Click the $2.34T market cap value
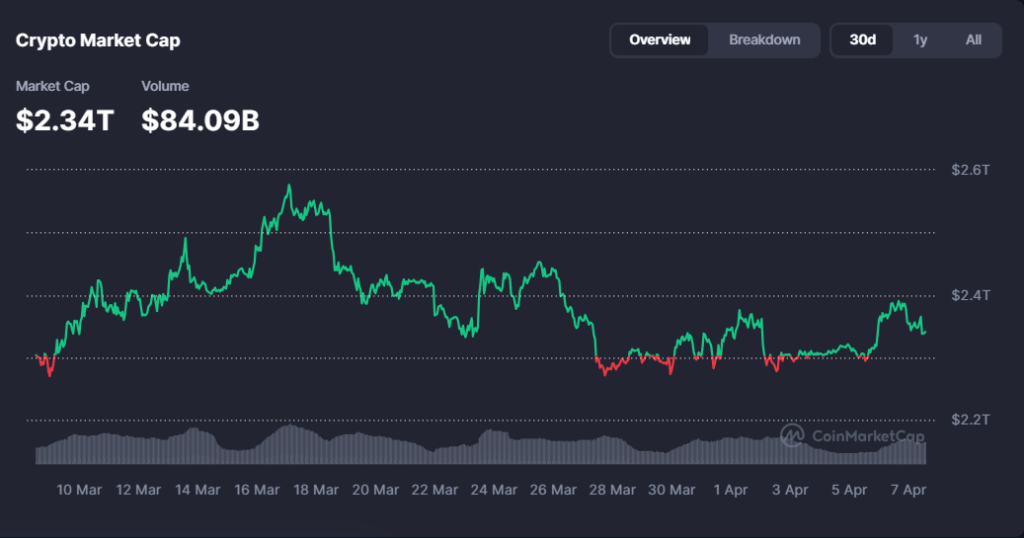The width and height of the screenshot is (1024, 538). (x=65, y=121)
